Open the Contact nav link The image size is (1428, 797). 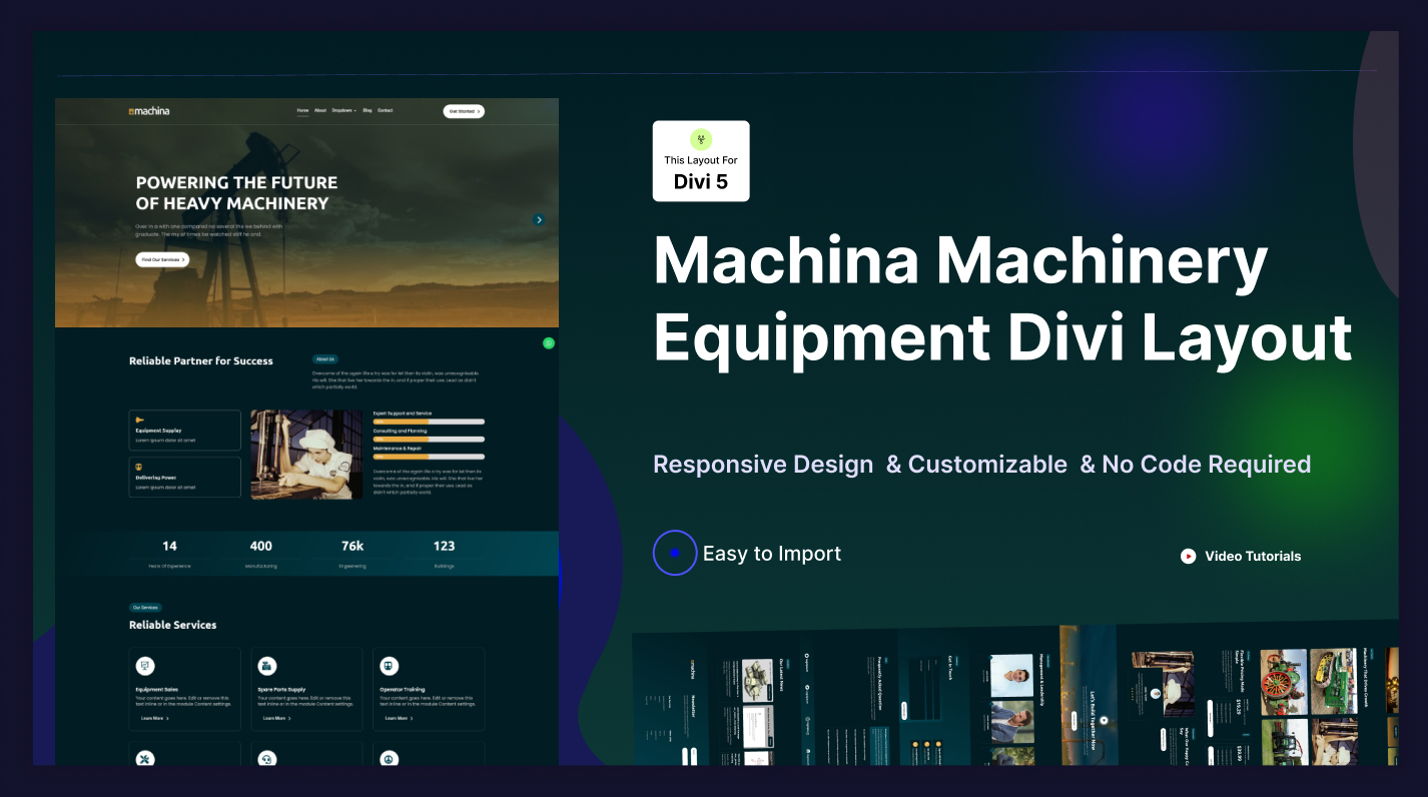pos(385,111)
